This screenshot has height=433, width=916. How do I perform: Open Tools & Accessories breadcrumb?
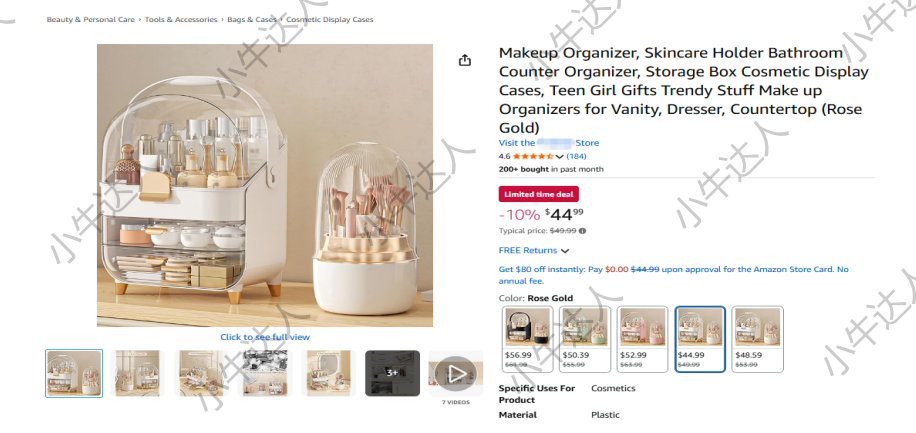[x=181, y=19]
